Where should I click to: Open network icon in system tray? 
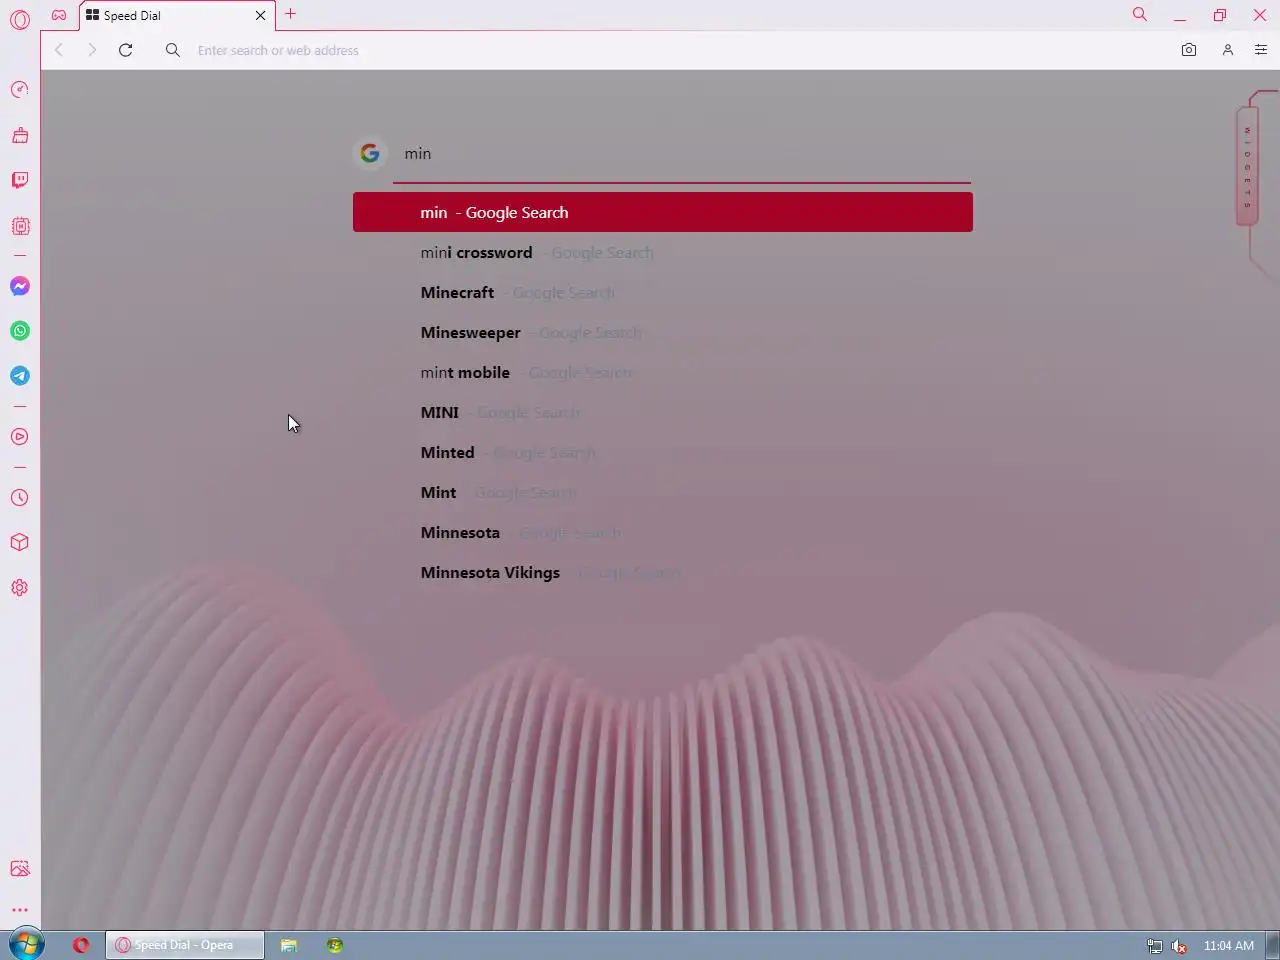[x=1154, y=946]
